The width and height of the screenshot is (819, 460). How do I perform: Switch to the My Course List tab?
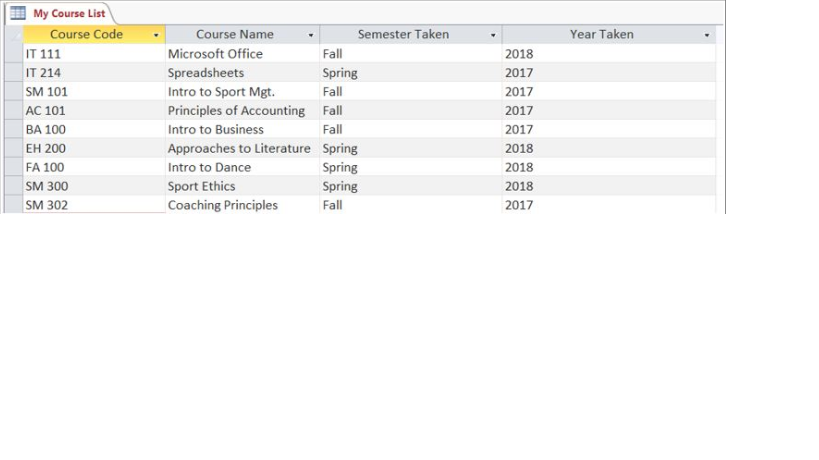coord(68,14)
